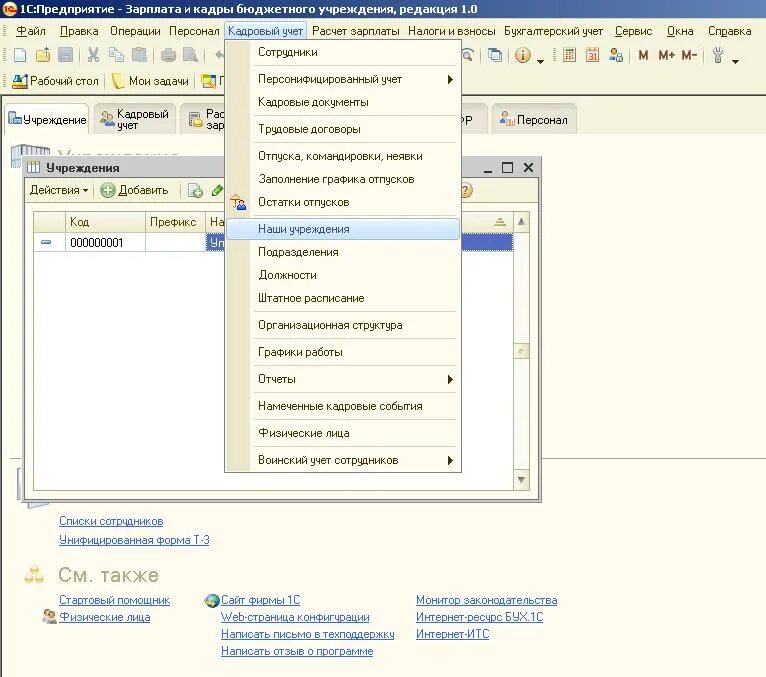Screen dimensions: 766x677
Task: Open the Окна menu
Action: pyautogui.click(x=680, y=31)
